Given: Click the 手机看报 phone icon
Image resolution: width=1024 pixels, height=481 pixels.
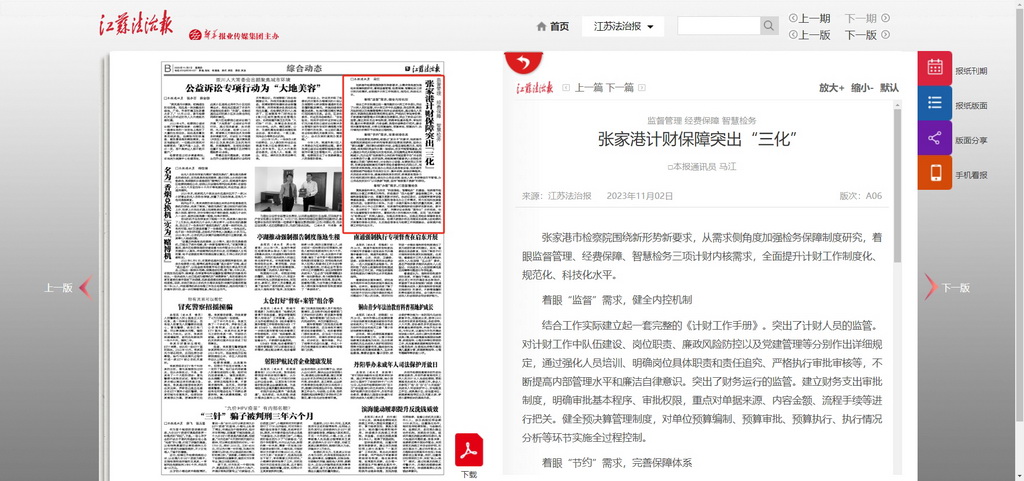Looking at the screenshot, I should (935, 173).
